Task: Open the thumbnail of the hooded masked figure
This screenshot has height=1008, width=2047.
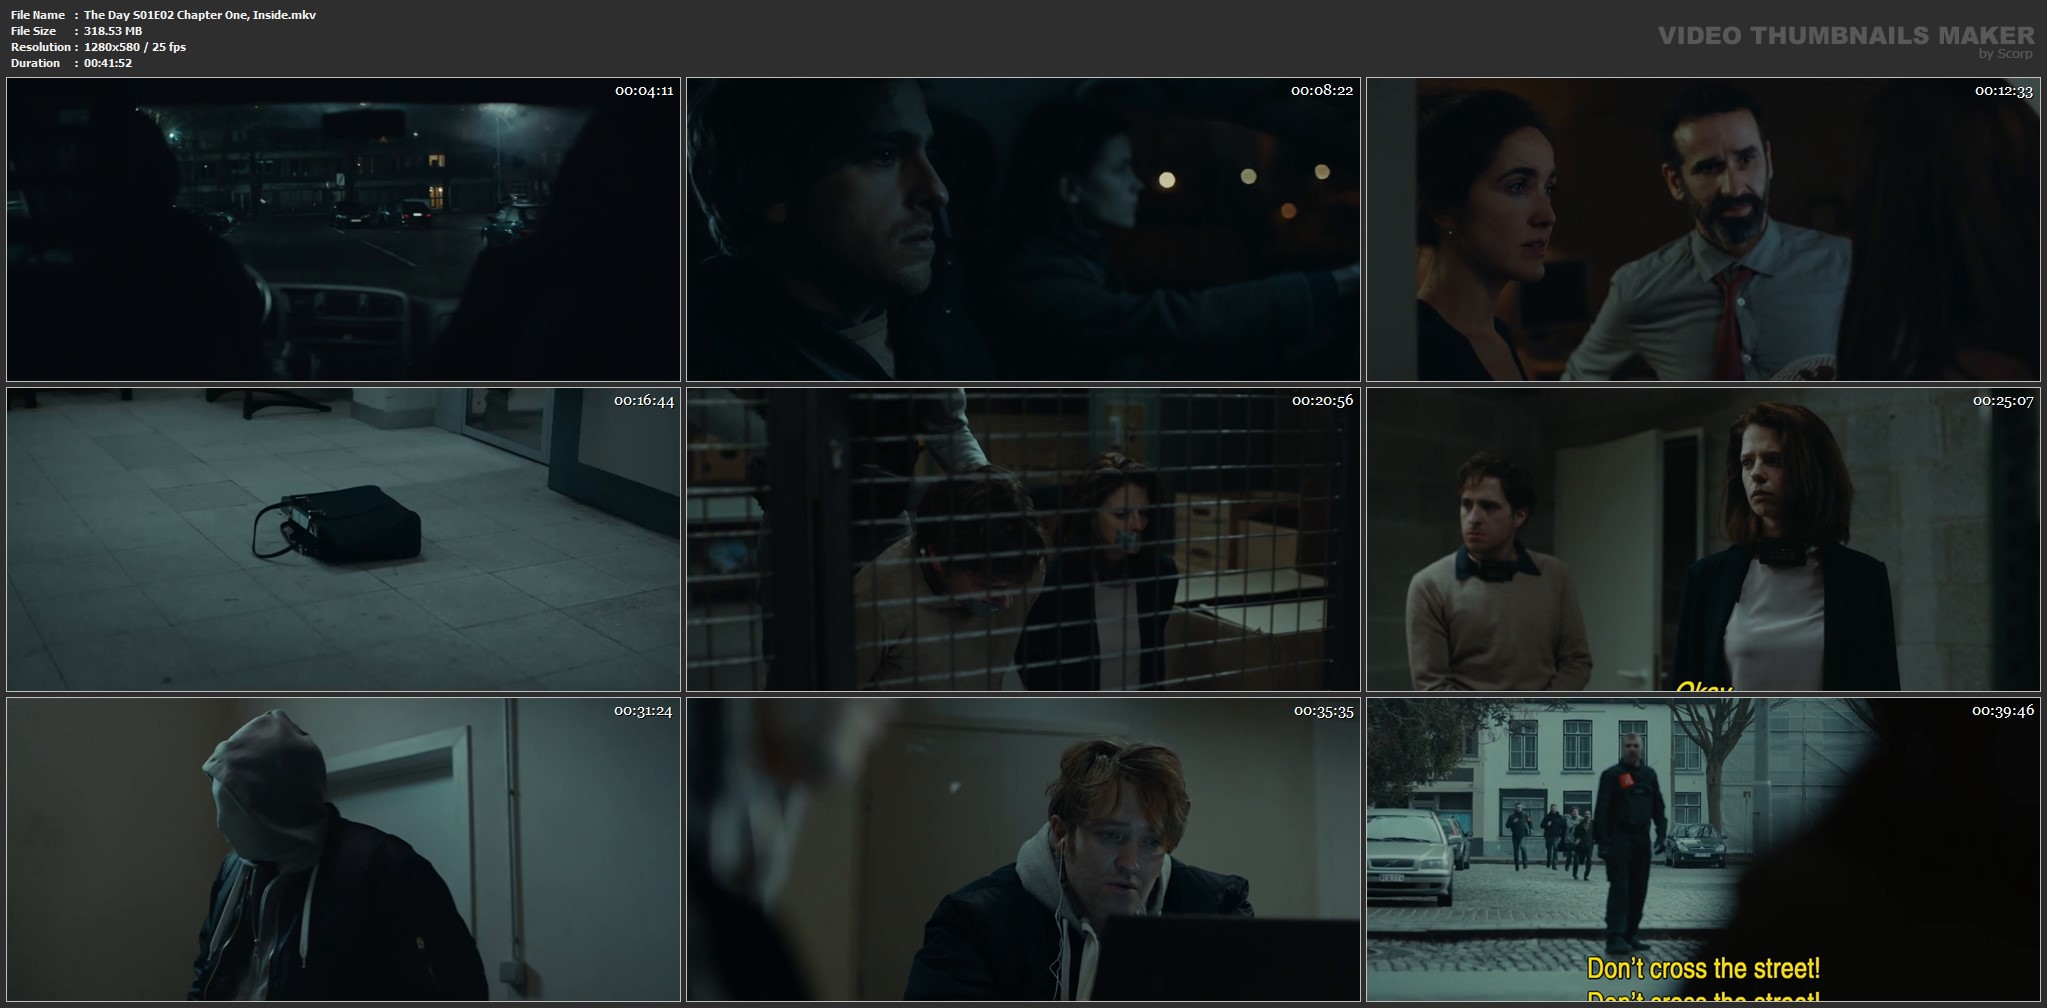Action: [343, 850]
